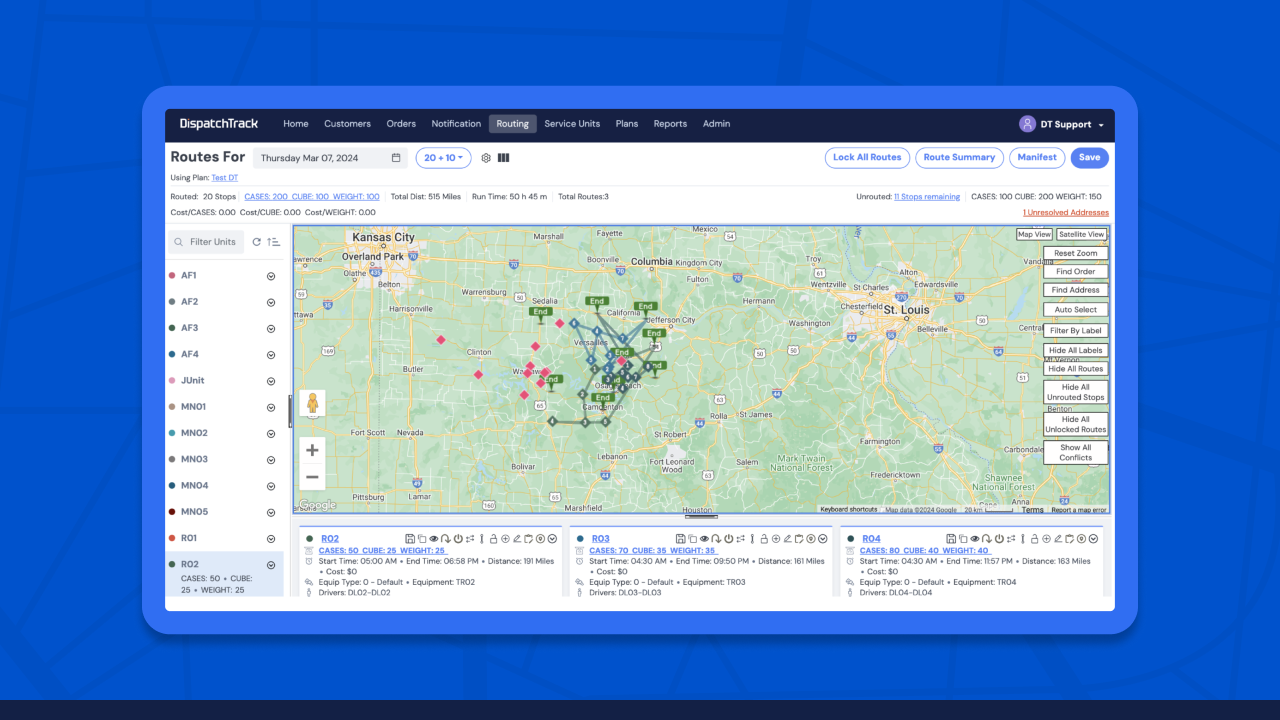Click the location pin icon on route RO4 card

pos(1081,538)
